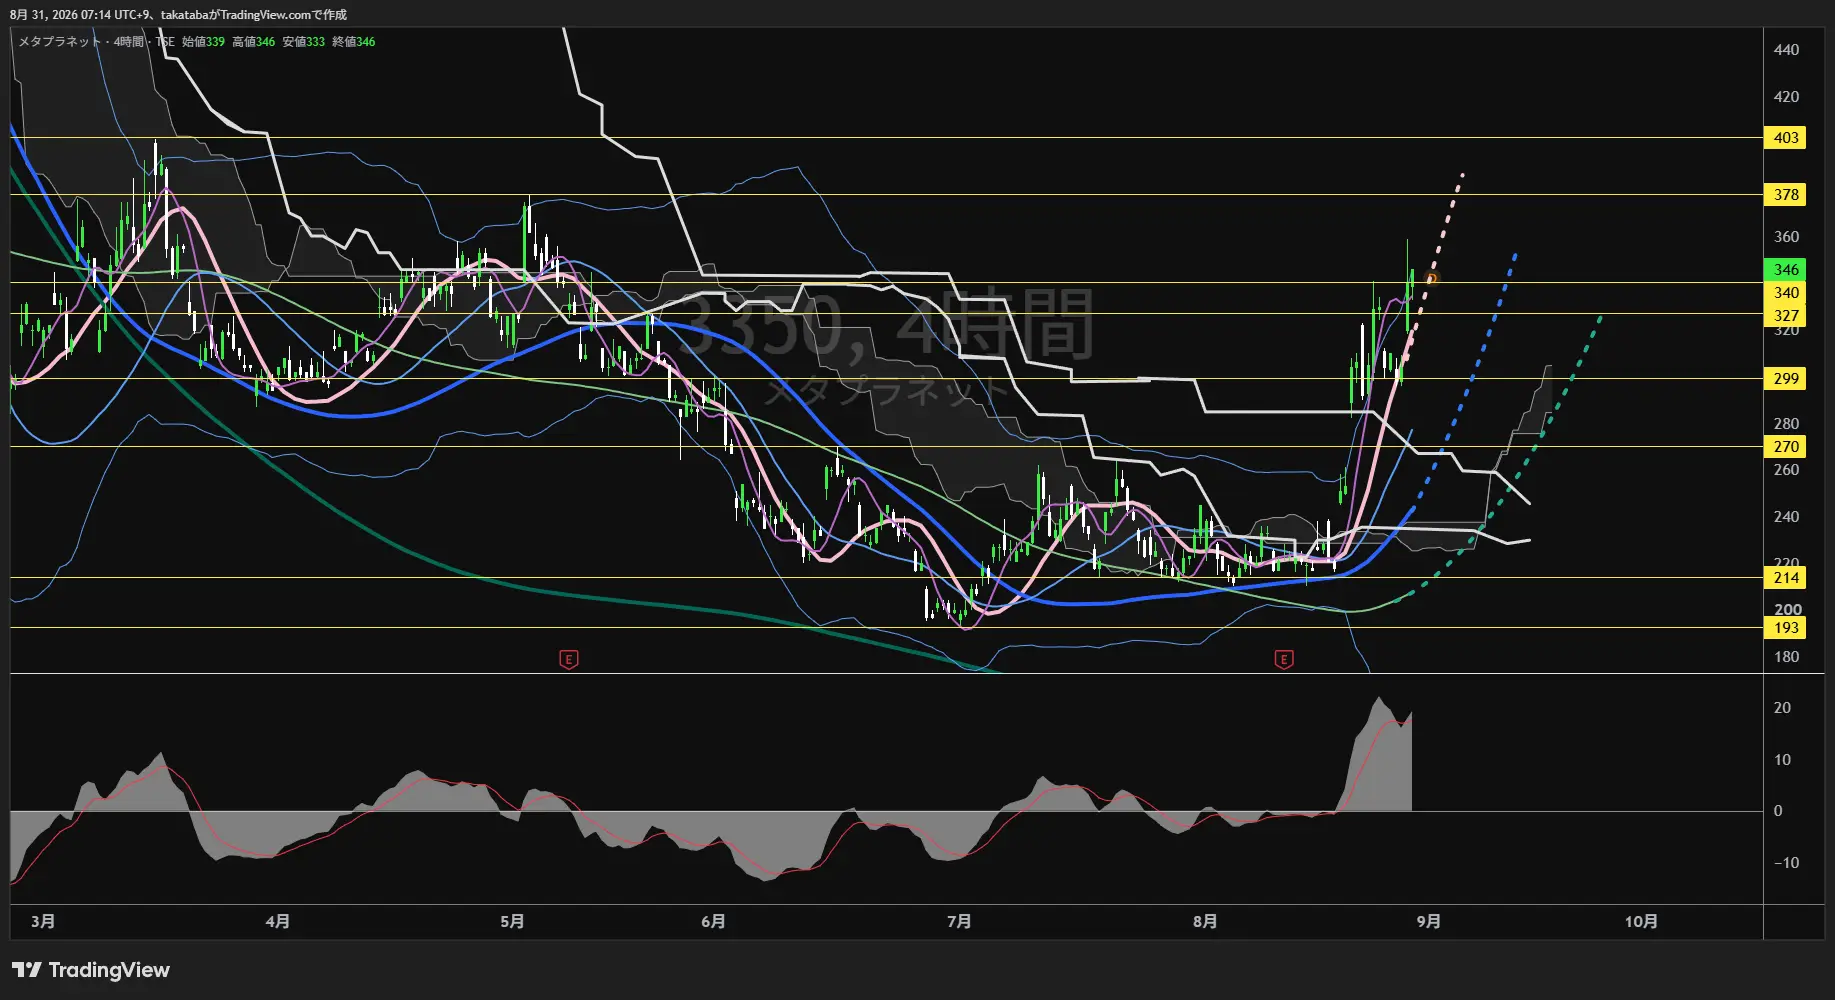Click the 高値346 high value in legend
This screenshot has width=1835, height=1000.
pos(253,42)
